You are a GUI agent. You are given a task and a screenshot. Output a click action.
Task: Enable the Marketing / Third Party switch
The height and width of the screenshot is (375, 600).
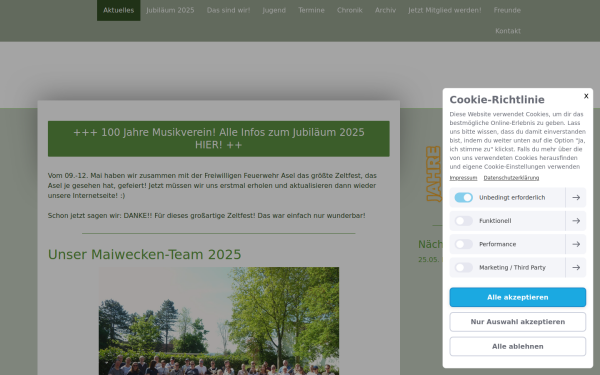click(x=463, y=267)
